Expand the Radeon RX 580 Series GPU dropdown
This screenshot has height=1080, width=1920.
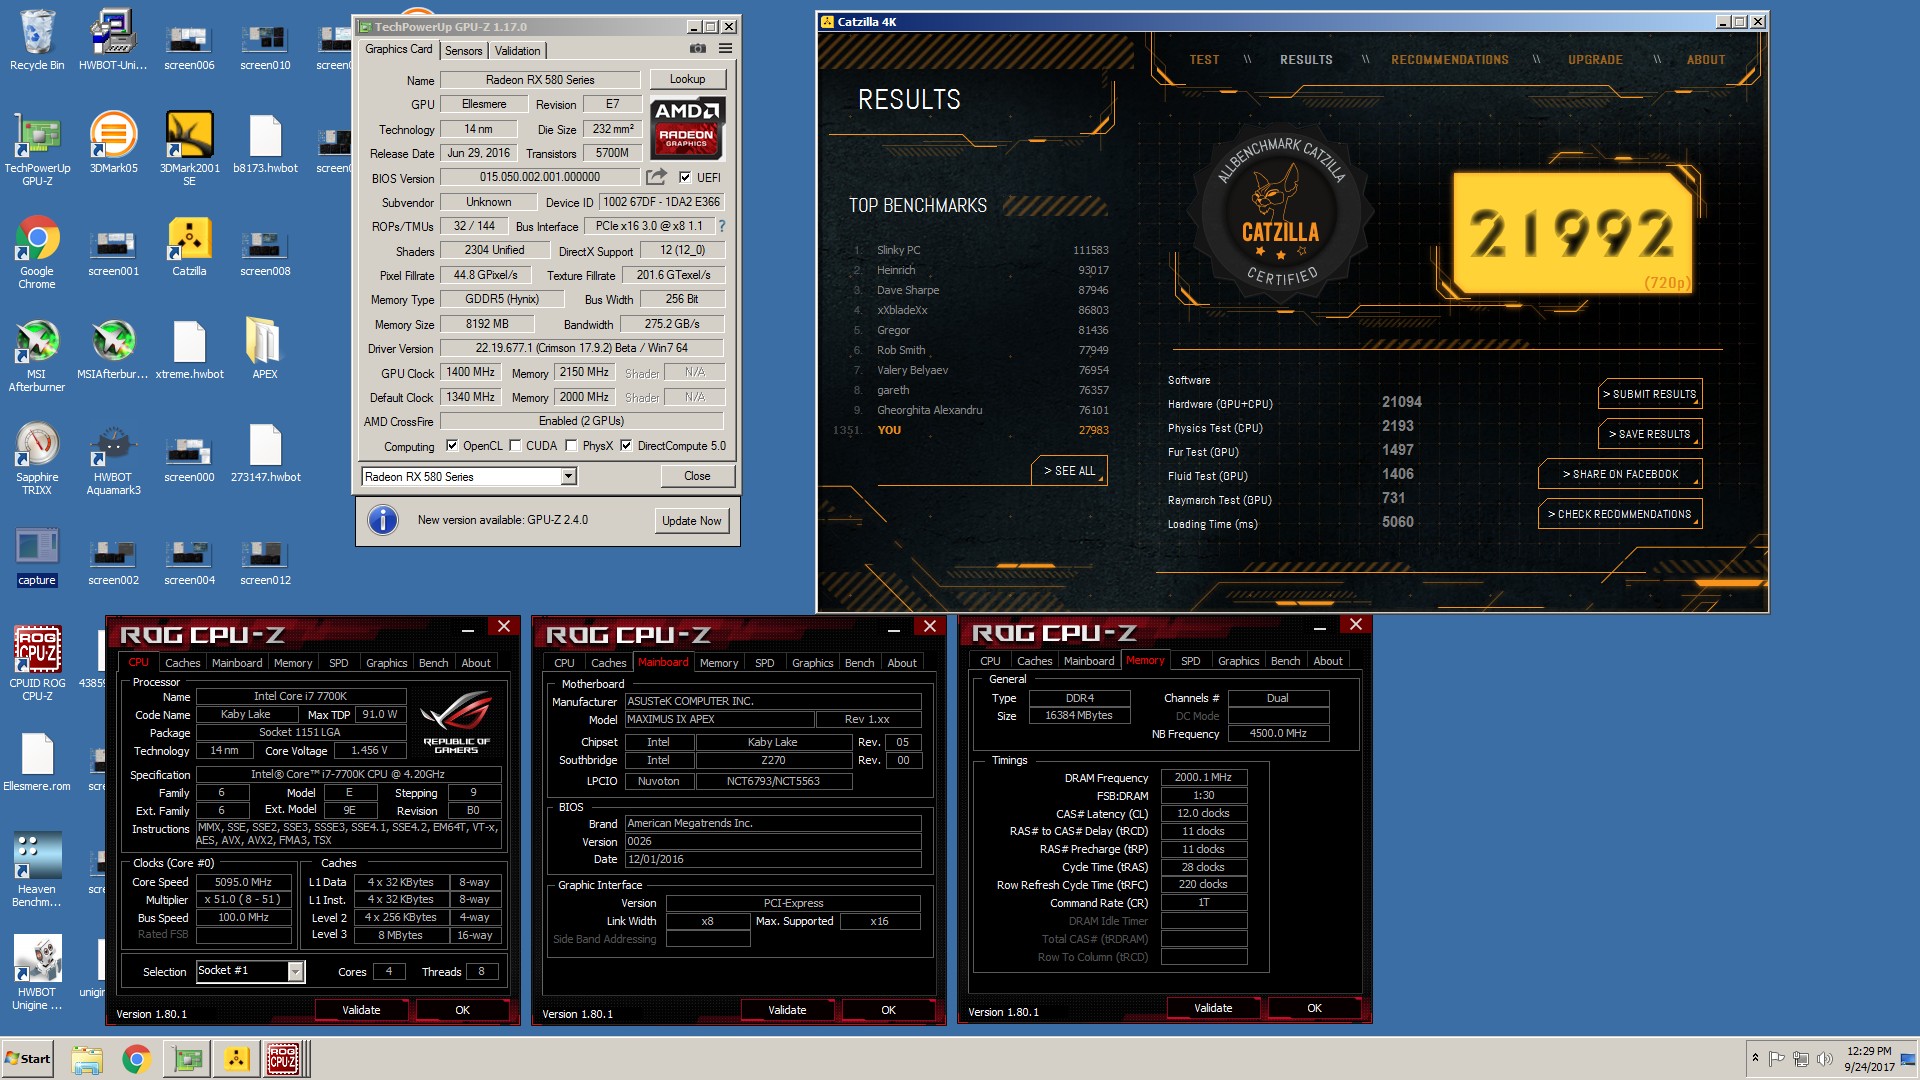(x=568, y=477)
